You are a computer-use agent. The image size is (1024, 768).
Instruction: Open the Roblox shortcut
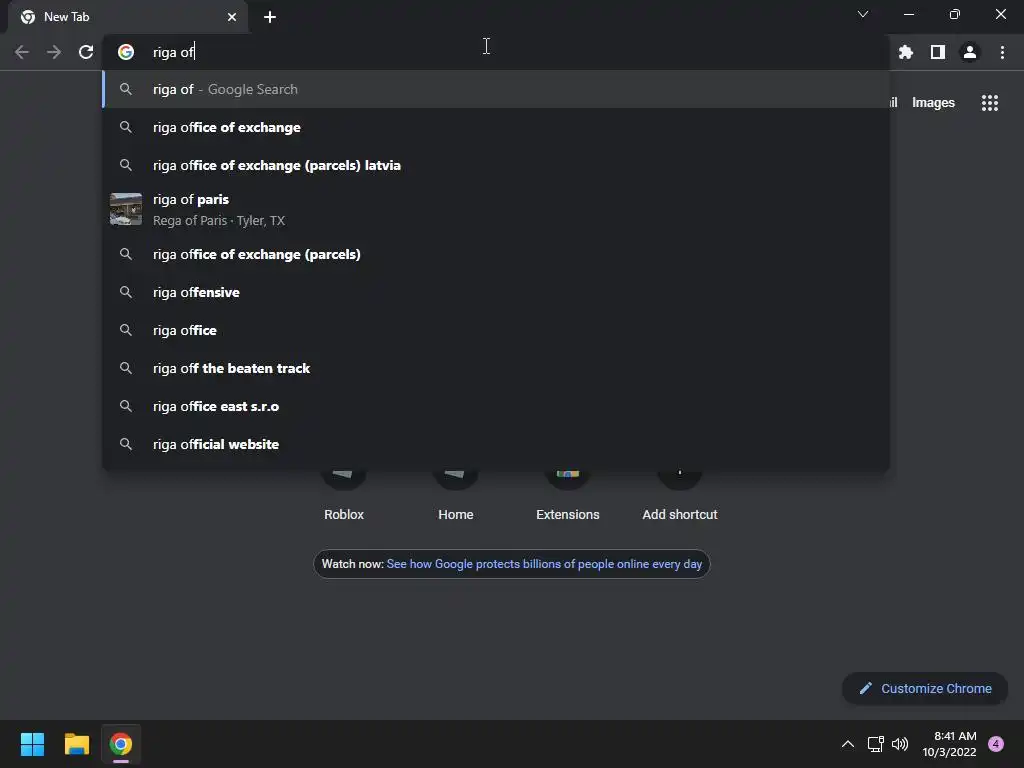tap(344, 494)
